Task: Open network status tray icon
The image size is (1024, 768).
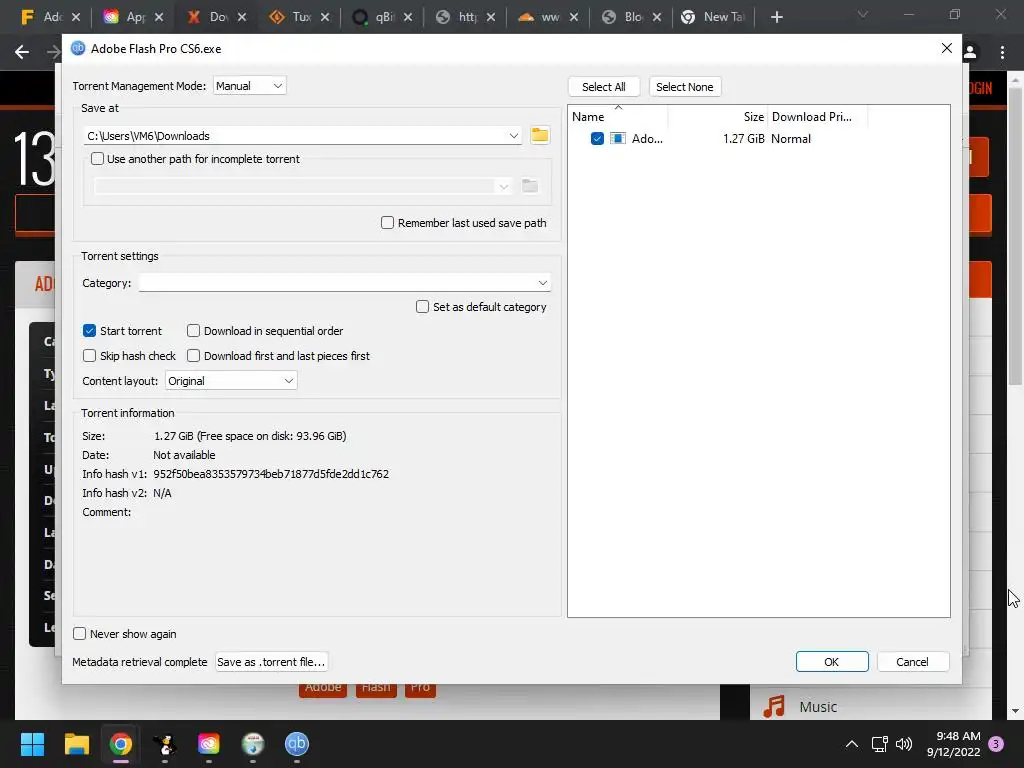Action: [879, 744]
